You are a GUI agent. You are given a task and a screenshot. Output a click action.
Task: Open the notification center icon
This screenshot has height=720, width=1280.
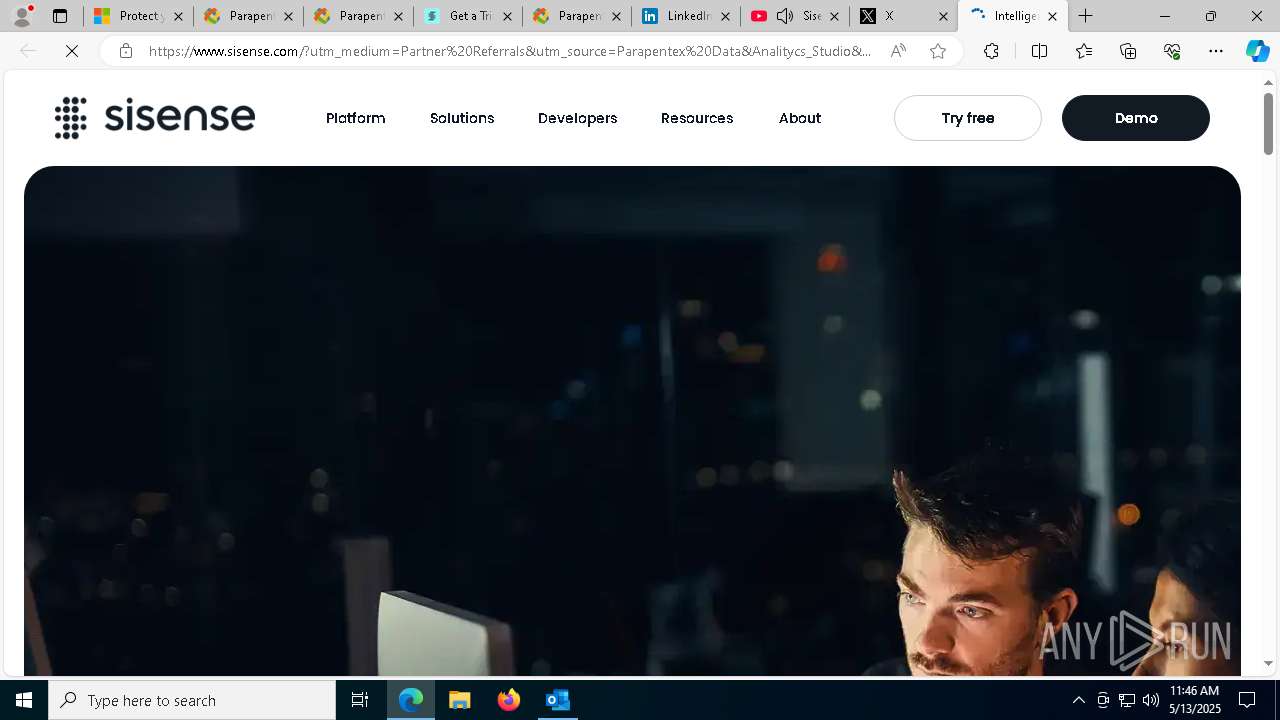pos(1247,700)
